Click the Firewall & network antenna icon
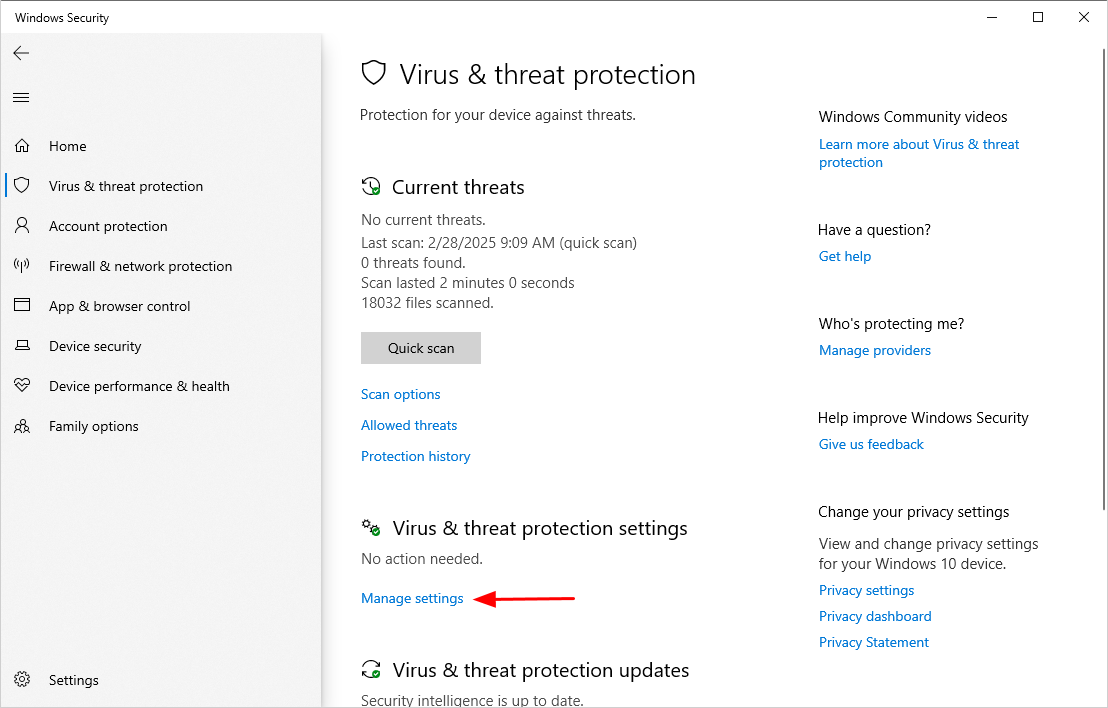Viewport: 1108px width, 708px height. coord(22,266)
